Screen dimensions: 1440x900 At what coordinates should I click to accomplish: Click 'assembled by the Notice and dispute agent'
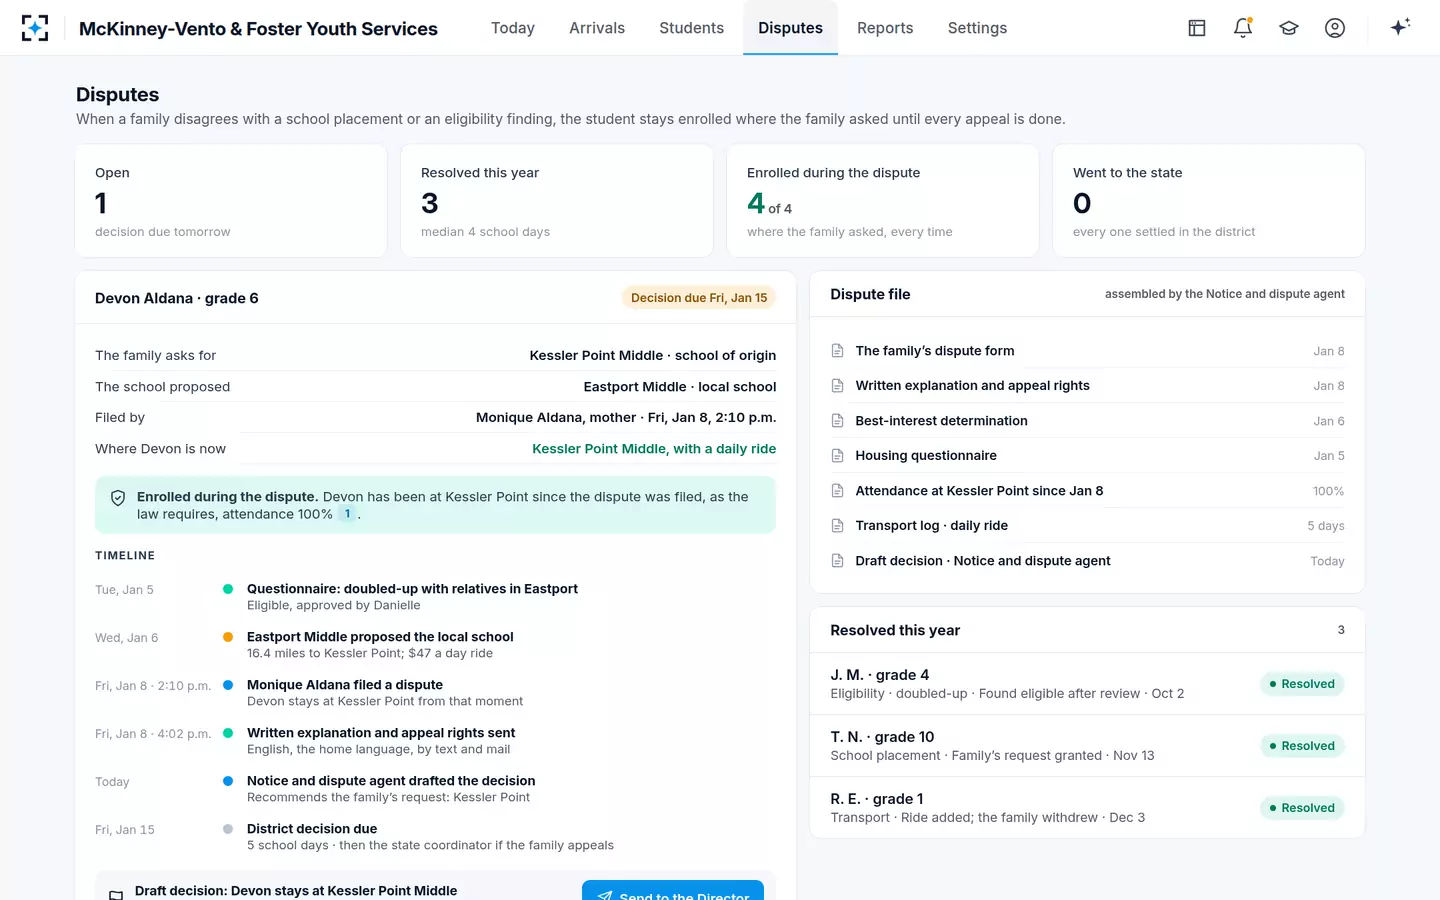[x=1225, y=294]
